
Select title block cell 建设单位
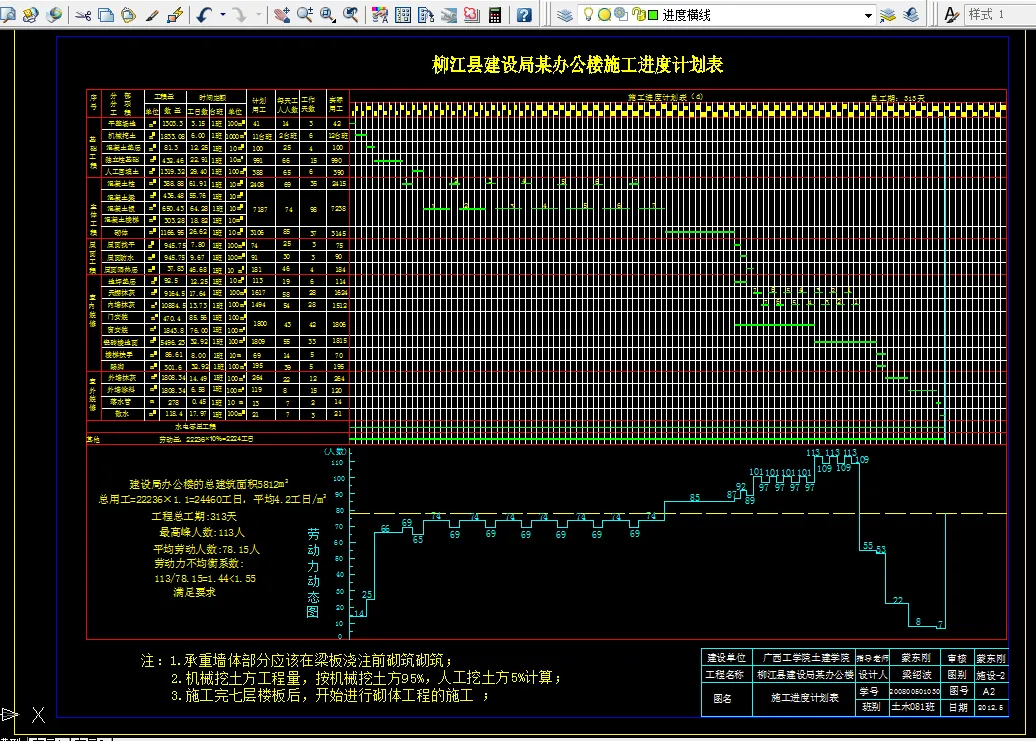(x=727, y=658)
